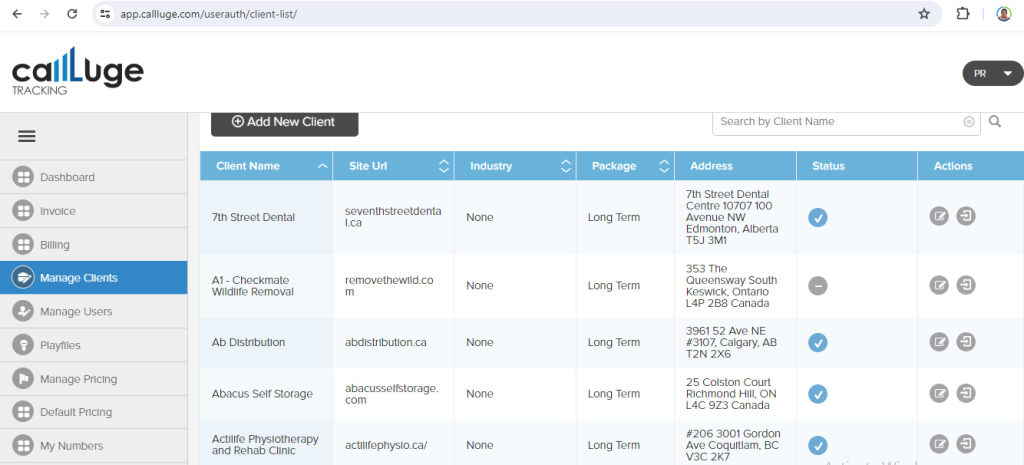Clear the client name search field
This screenshot has width=1024, height=465.
click(968, 122)
